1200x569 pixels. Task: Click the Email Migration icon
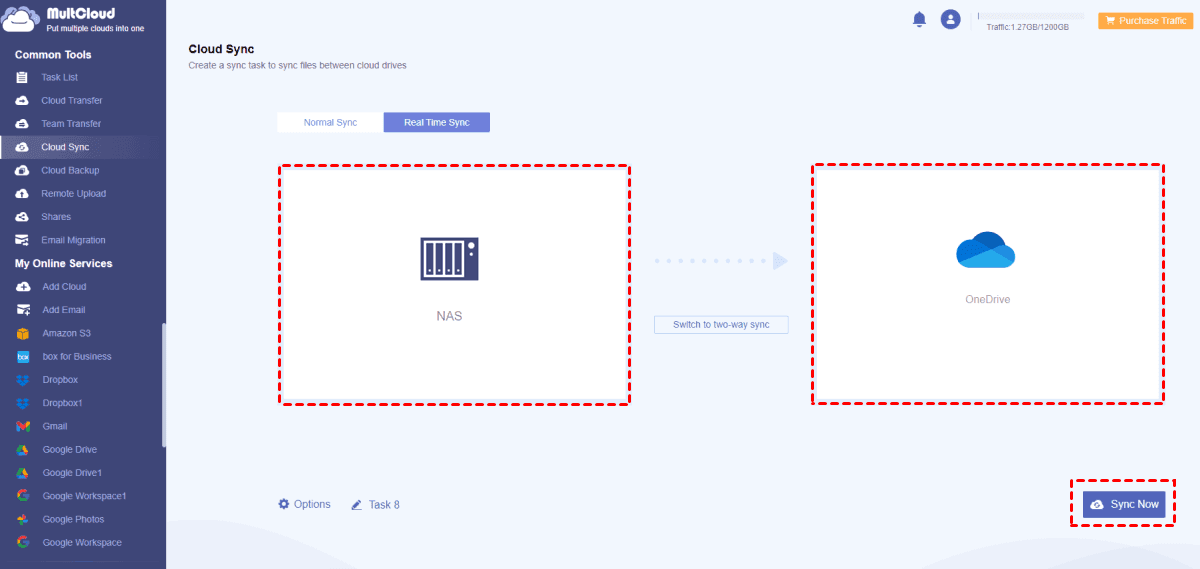(22, 240)
